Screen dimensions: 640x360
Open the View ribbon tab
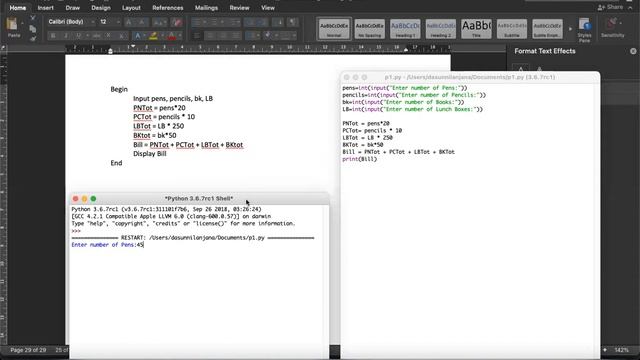click(x=268, y=8)
